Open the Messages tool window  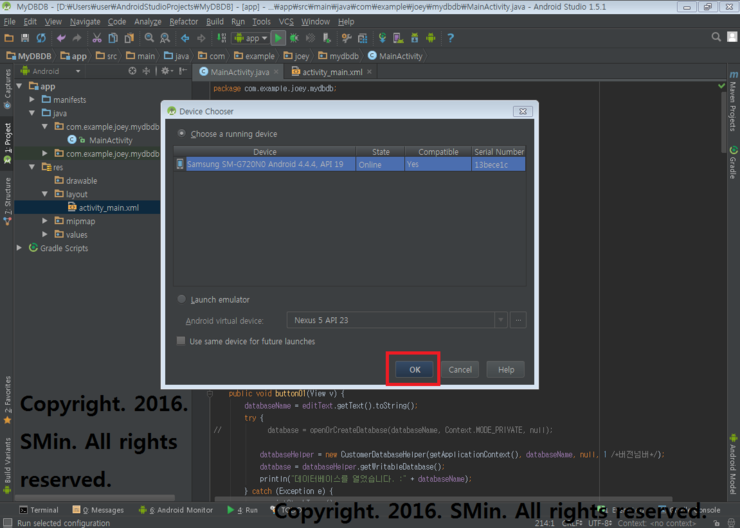coord(98,510)
